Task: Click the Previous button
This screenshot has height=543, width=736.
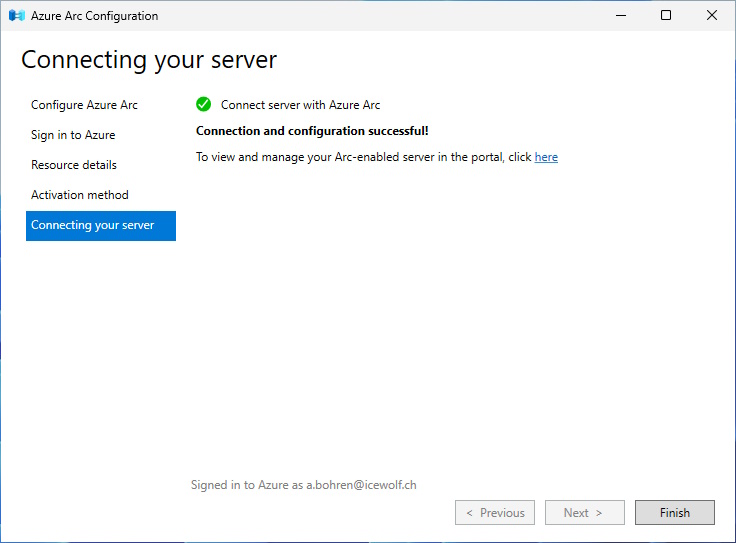Action: 495,512
